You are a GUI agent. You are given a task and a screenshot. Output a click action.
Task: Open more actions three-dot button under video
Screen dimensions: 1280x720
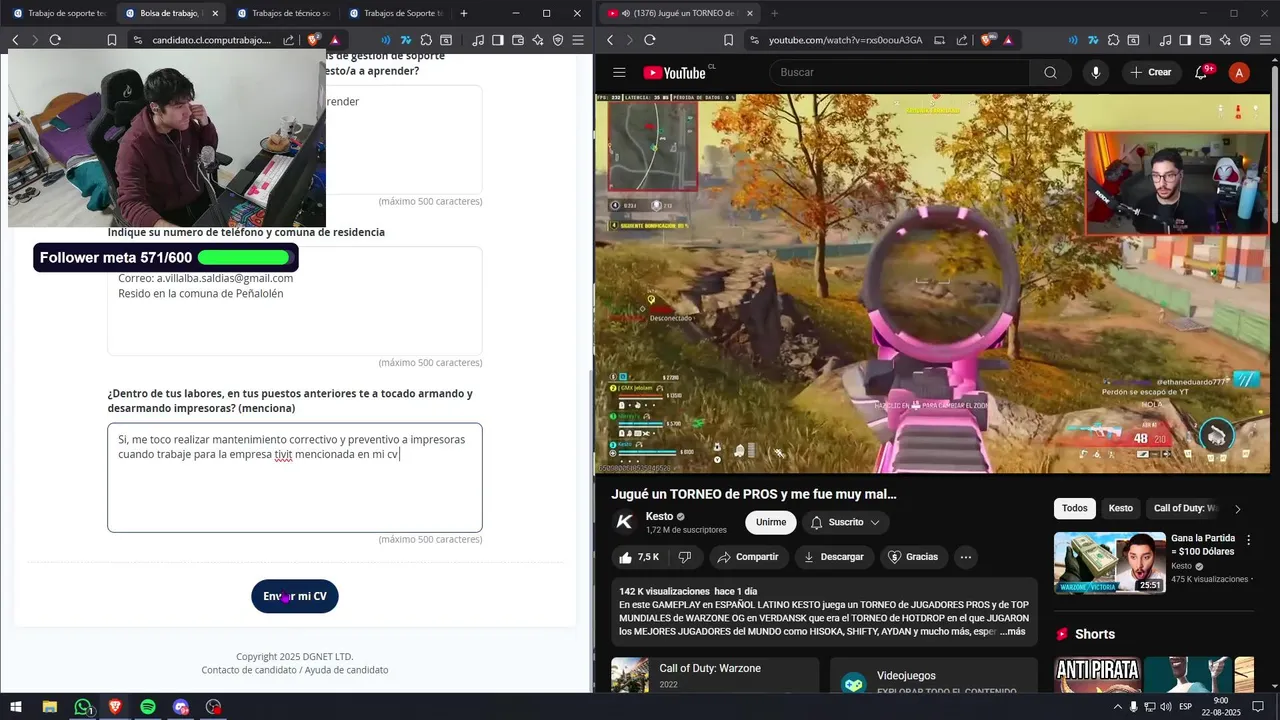[x=965, y=557]
